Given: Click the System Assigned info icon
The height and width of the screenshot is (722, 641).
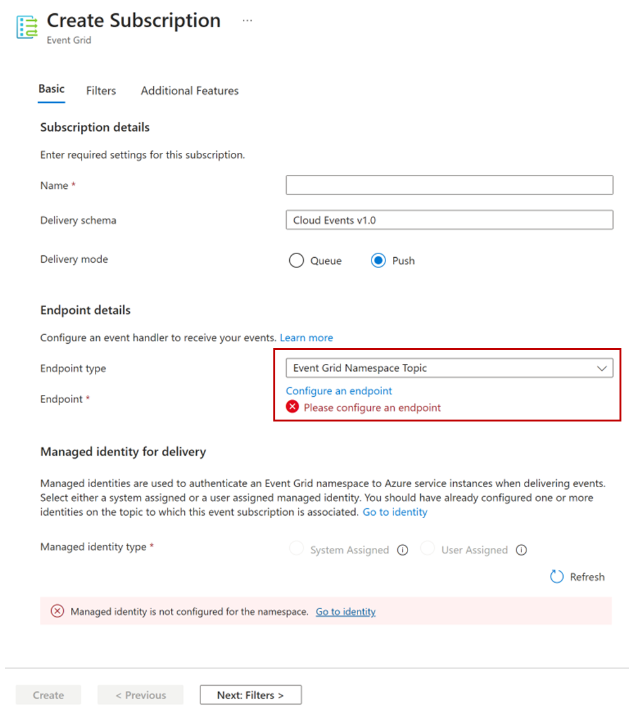Looking at the screenshot, I should pyautogui.click(x=402, y=550).
